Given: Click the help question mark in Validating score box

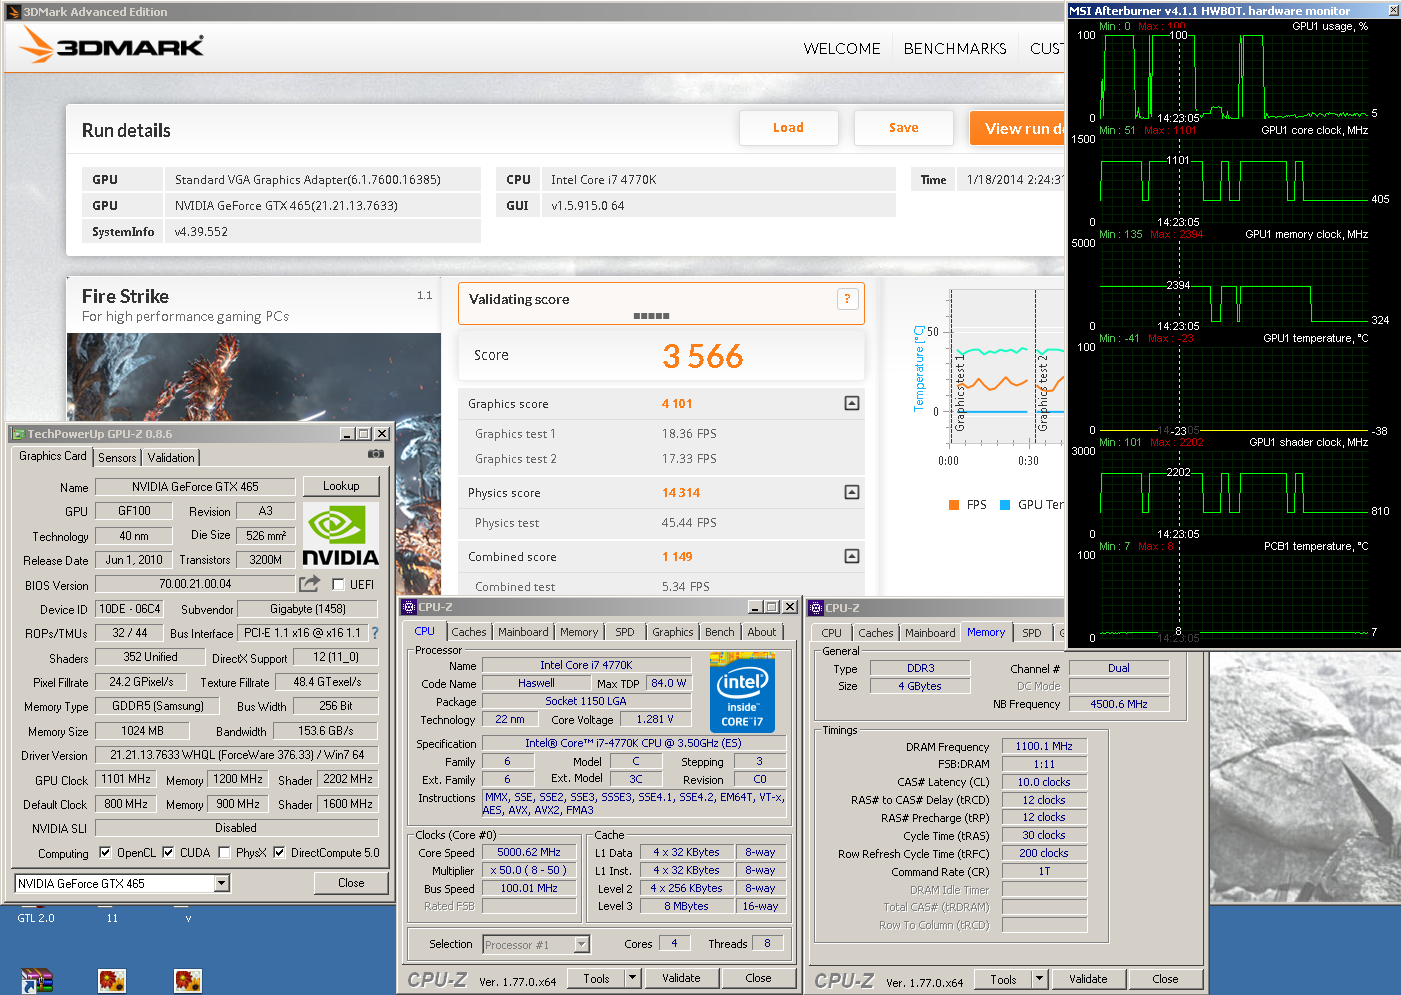Looking at the screenshot, I should click(x=847, y=298).
